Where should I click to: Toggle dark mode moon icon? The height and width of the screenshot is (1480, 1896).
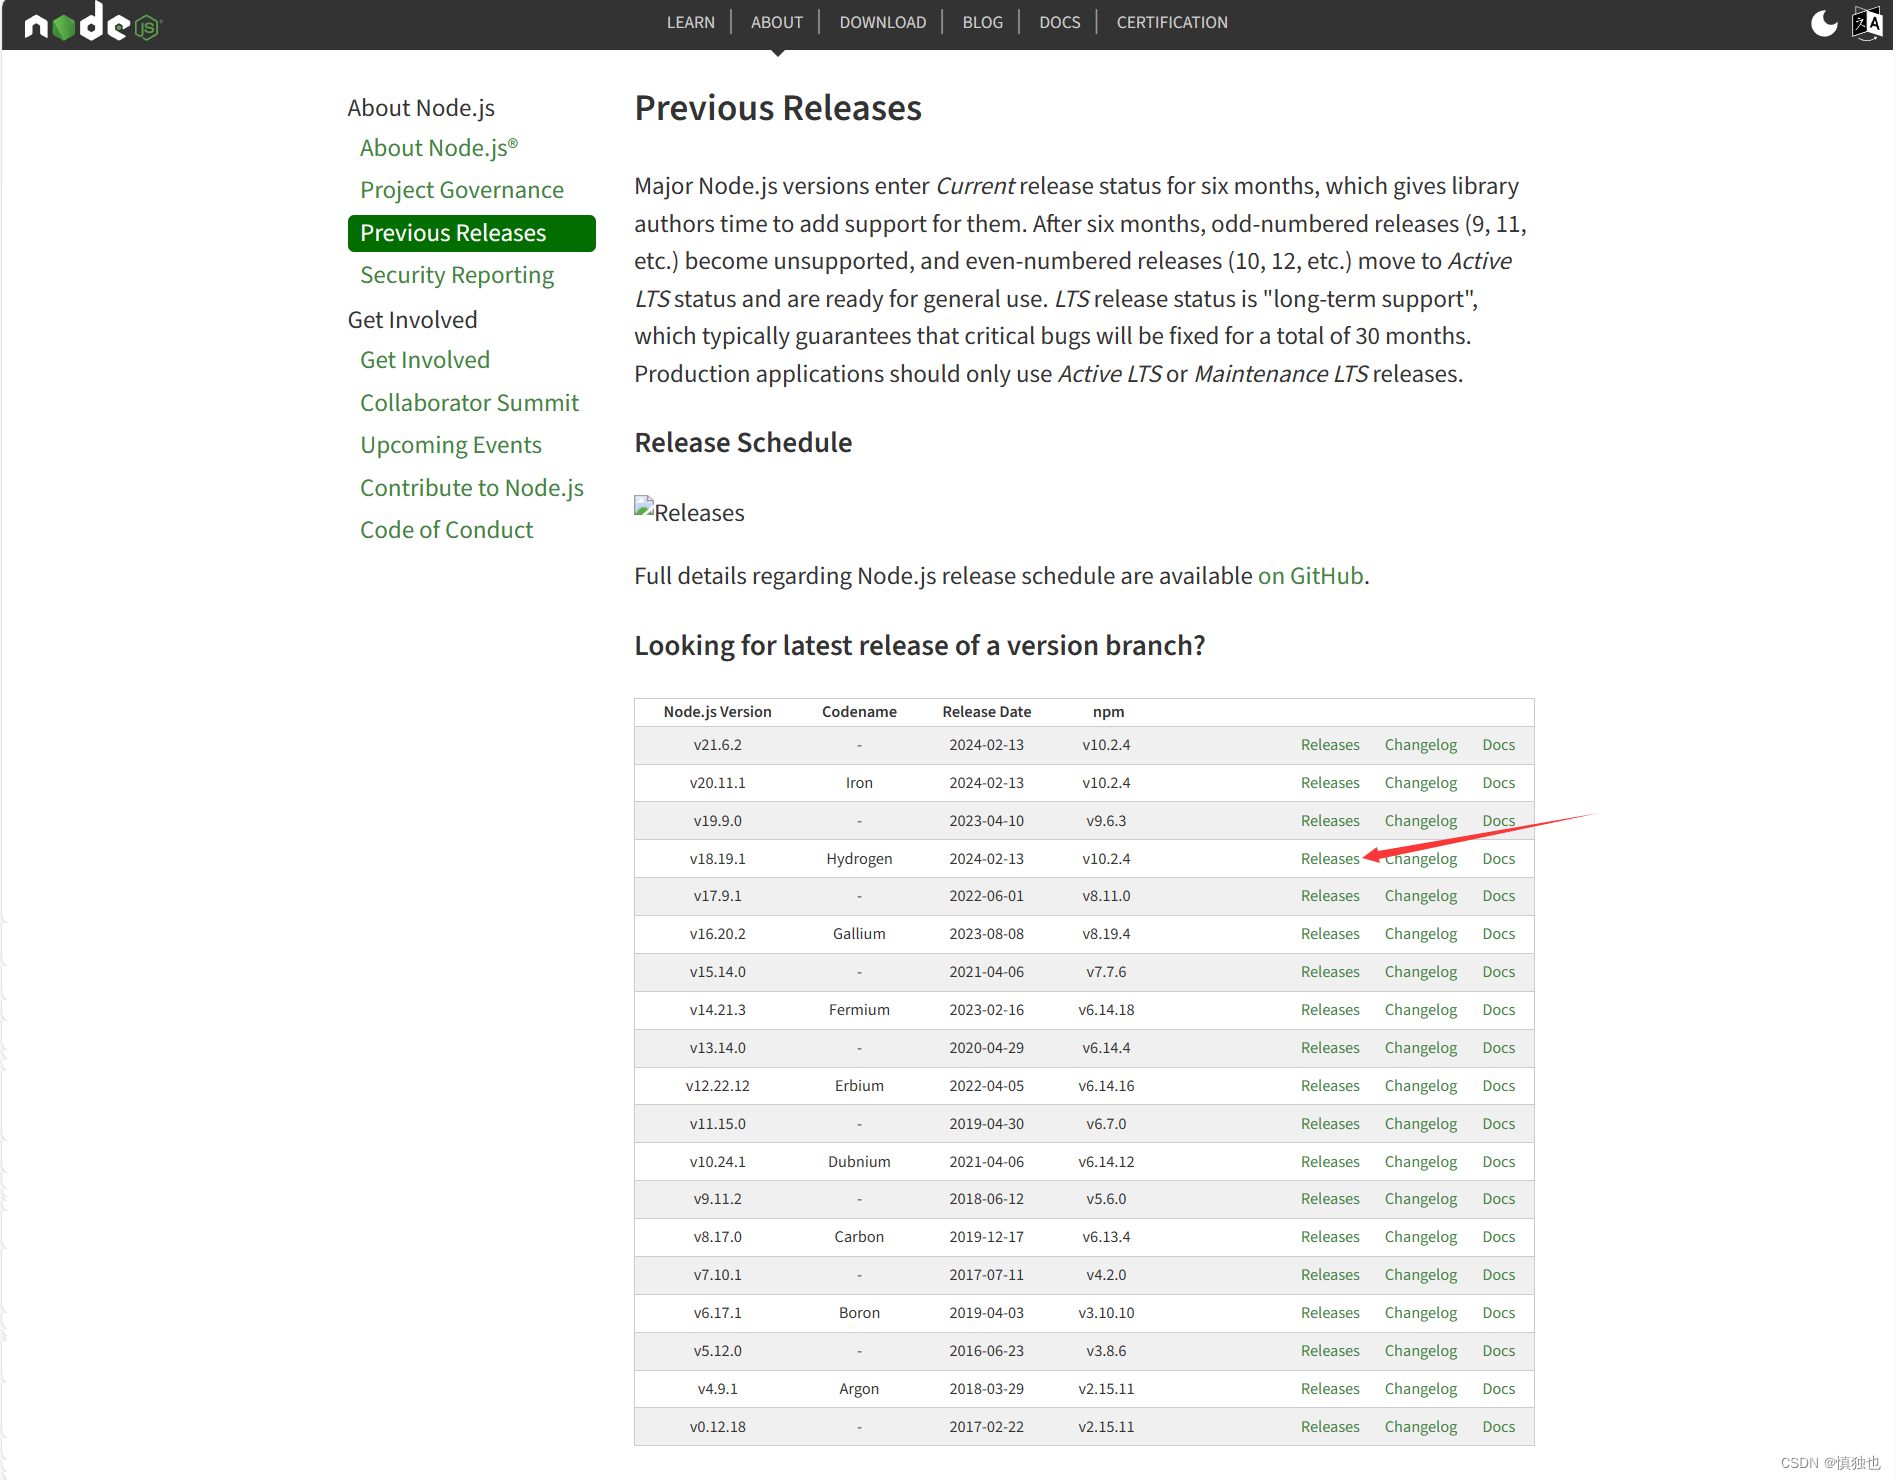(1824, 22)
